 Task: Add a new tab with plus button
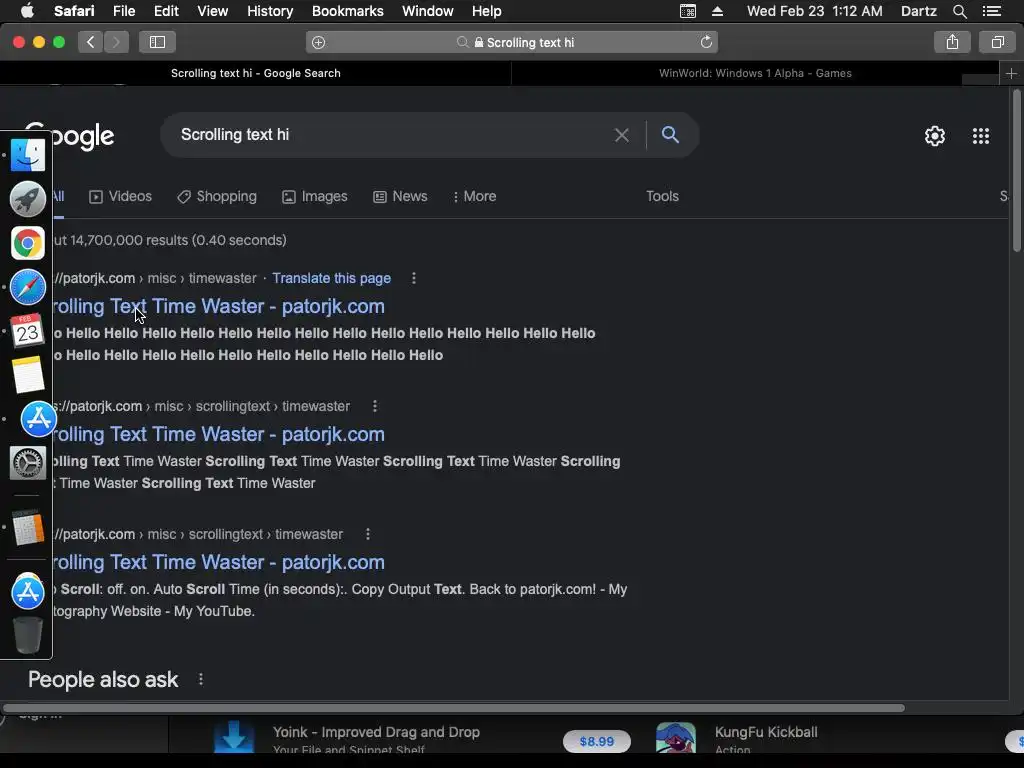coord(1011,73)
